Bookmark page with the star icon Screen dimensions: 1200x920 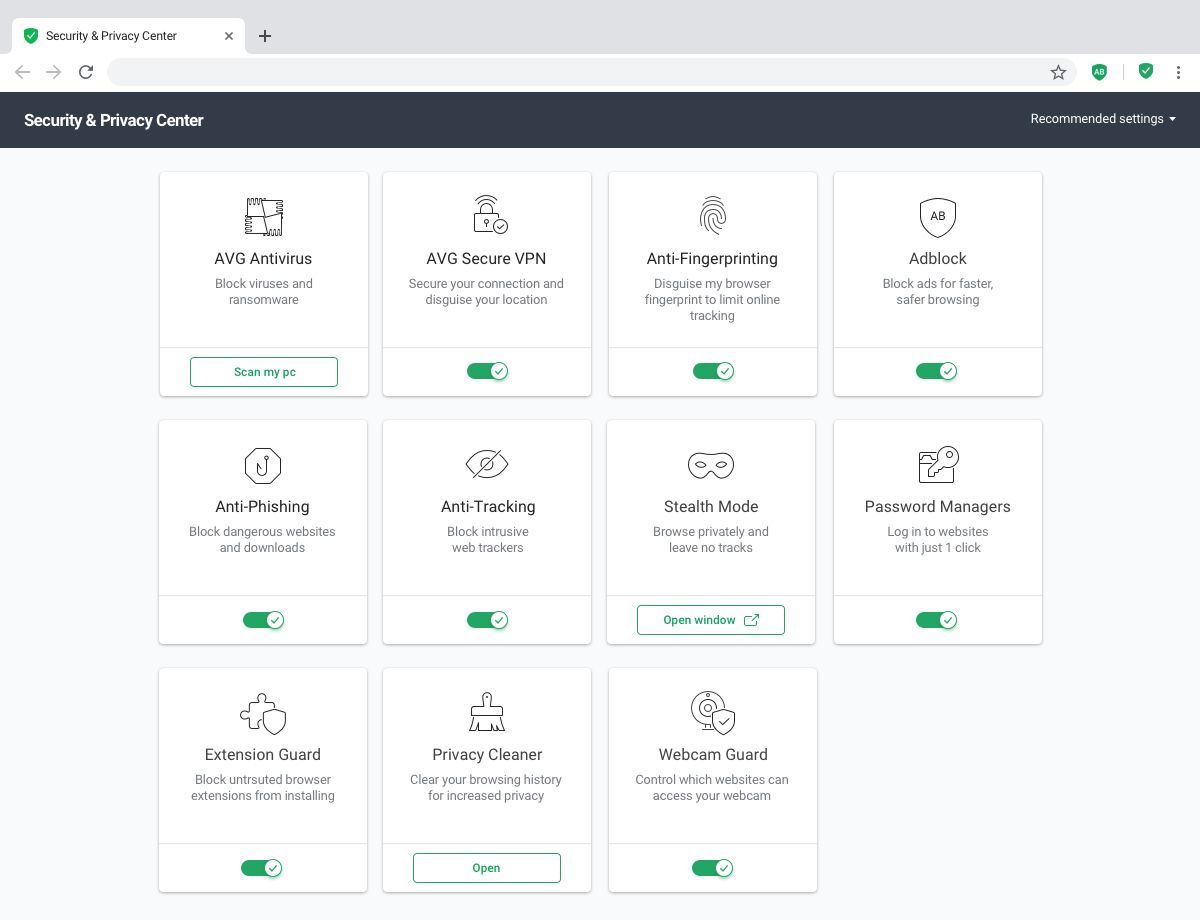(1058, 72)
